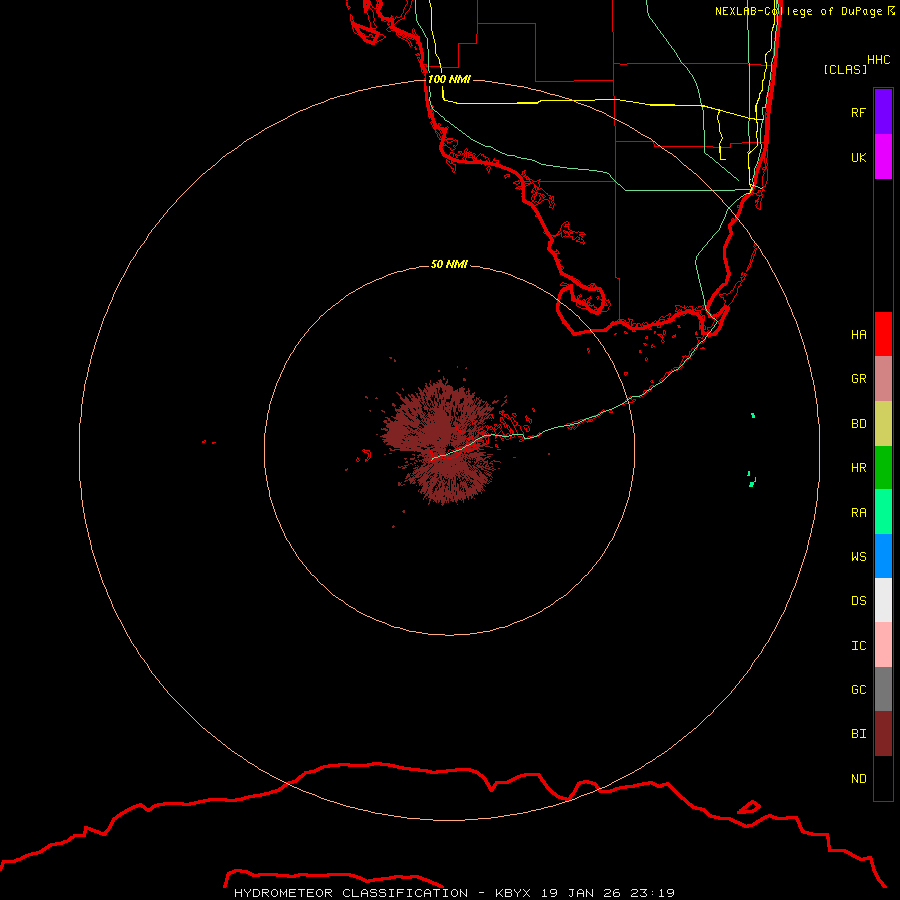Click the RA legend label
900x900 pixels.
(858, 512)
